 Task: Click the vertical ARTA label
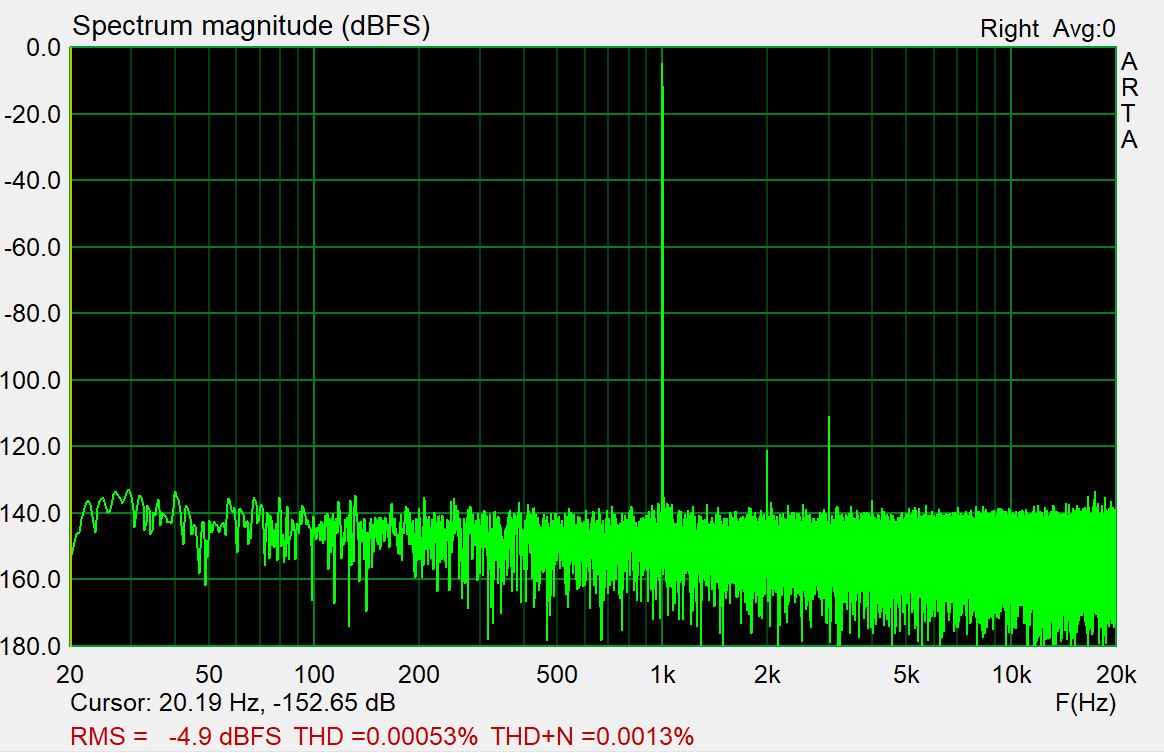pyautogui.click(x=1129, y=100)
